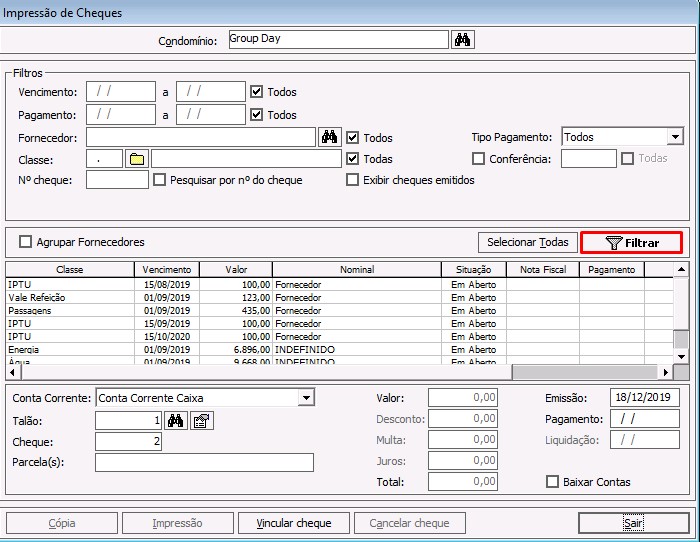Click bottom Pagamento date field
700x542 pixels.
pos(645,419)
